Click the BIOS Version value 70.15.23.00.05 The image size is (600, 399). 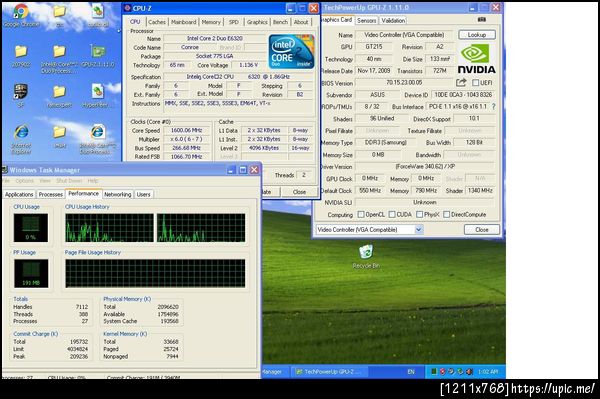click(x=404, y=83)
